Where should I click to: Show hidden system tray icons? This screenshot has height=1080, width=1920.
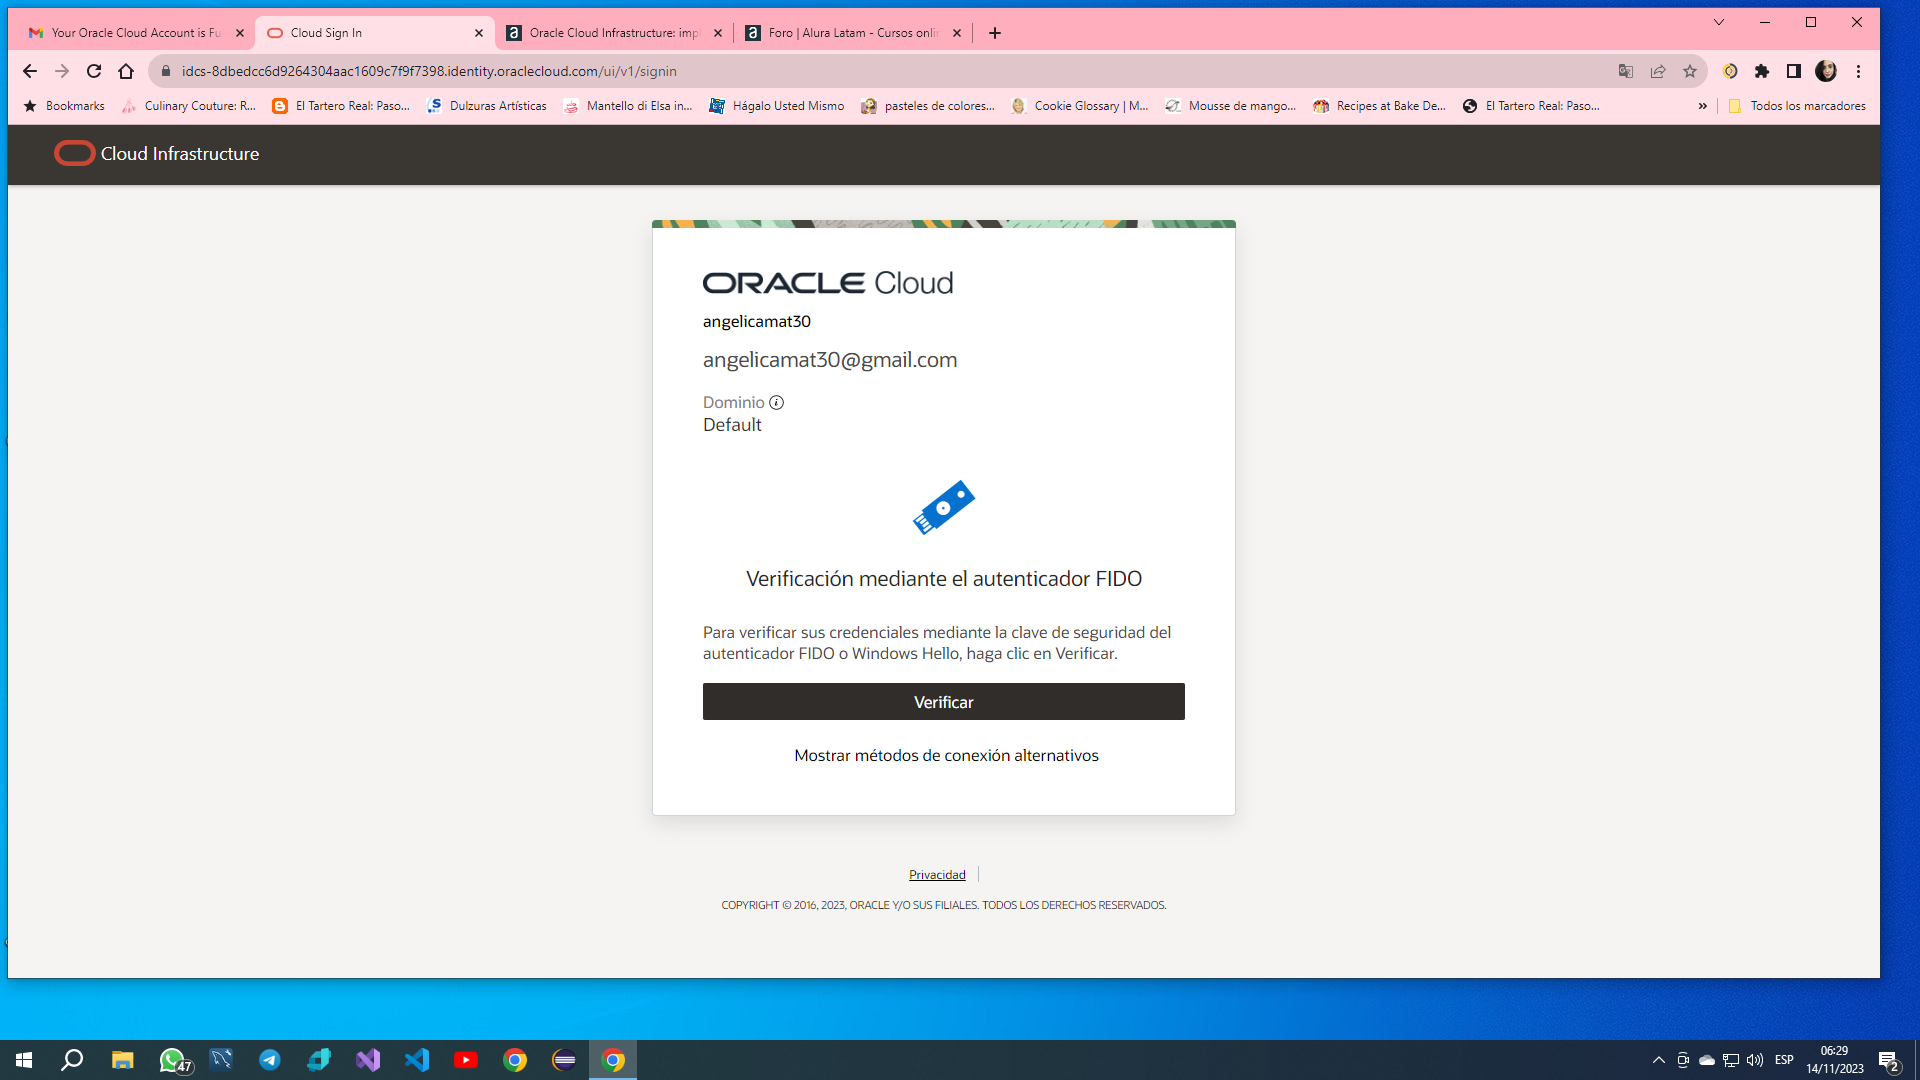[1659, 1060]
